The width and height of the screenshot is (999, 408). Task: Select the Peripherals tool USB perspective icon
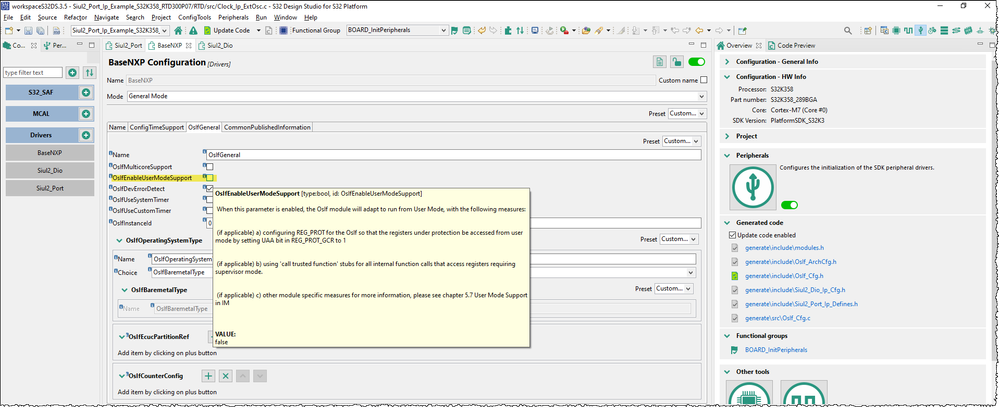[920, 30]
